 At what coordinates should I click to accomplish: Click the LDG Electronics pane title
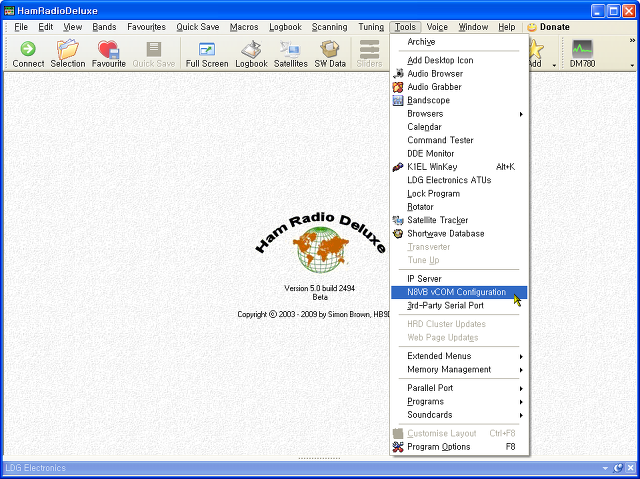pyautogui.click(x=36, y=468)
